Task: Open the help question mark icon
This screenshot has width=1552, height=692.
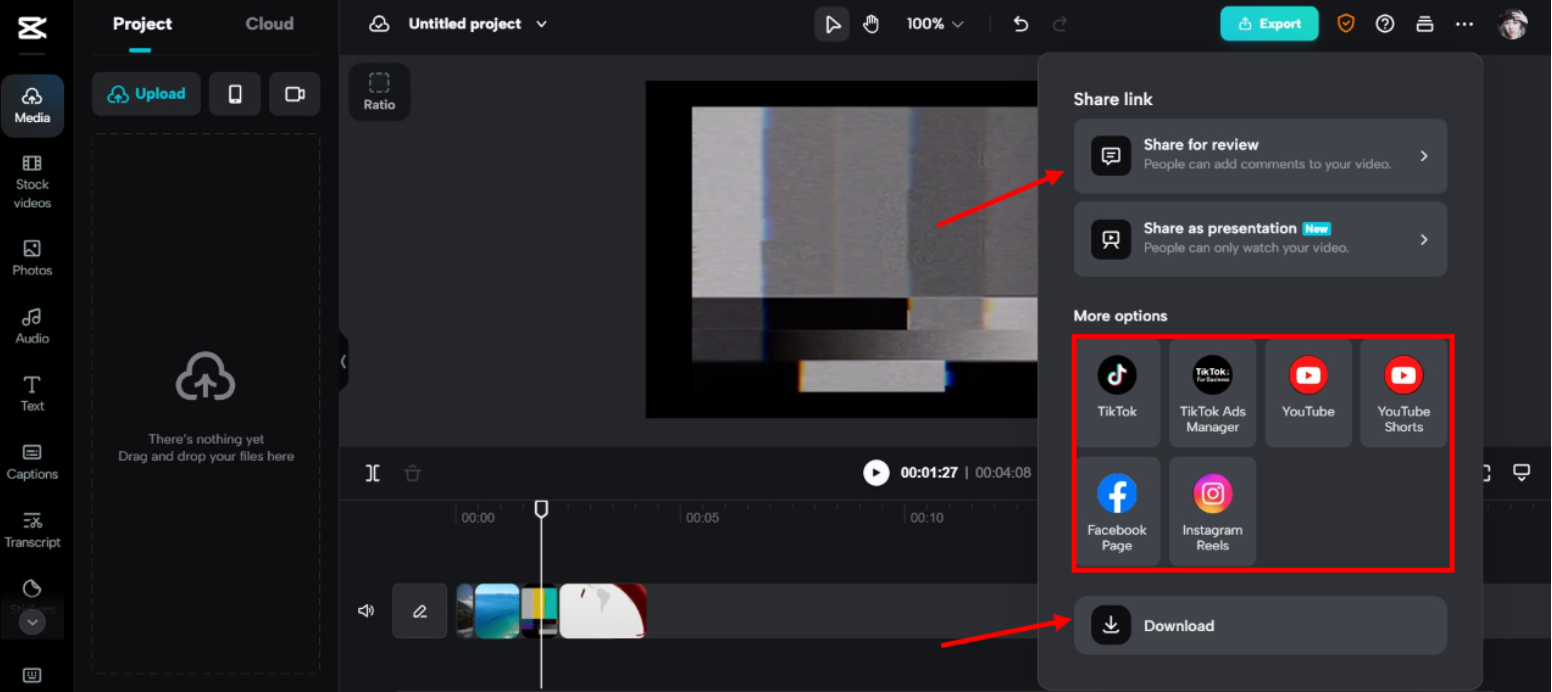Action: 1385,24
